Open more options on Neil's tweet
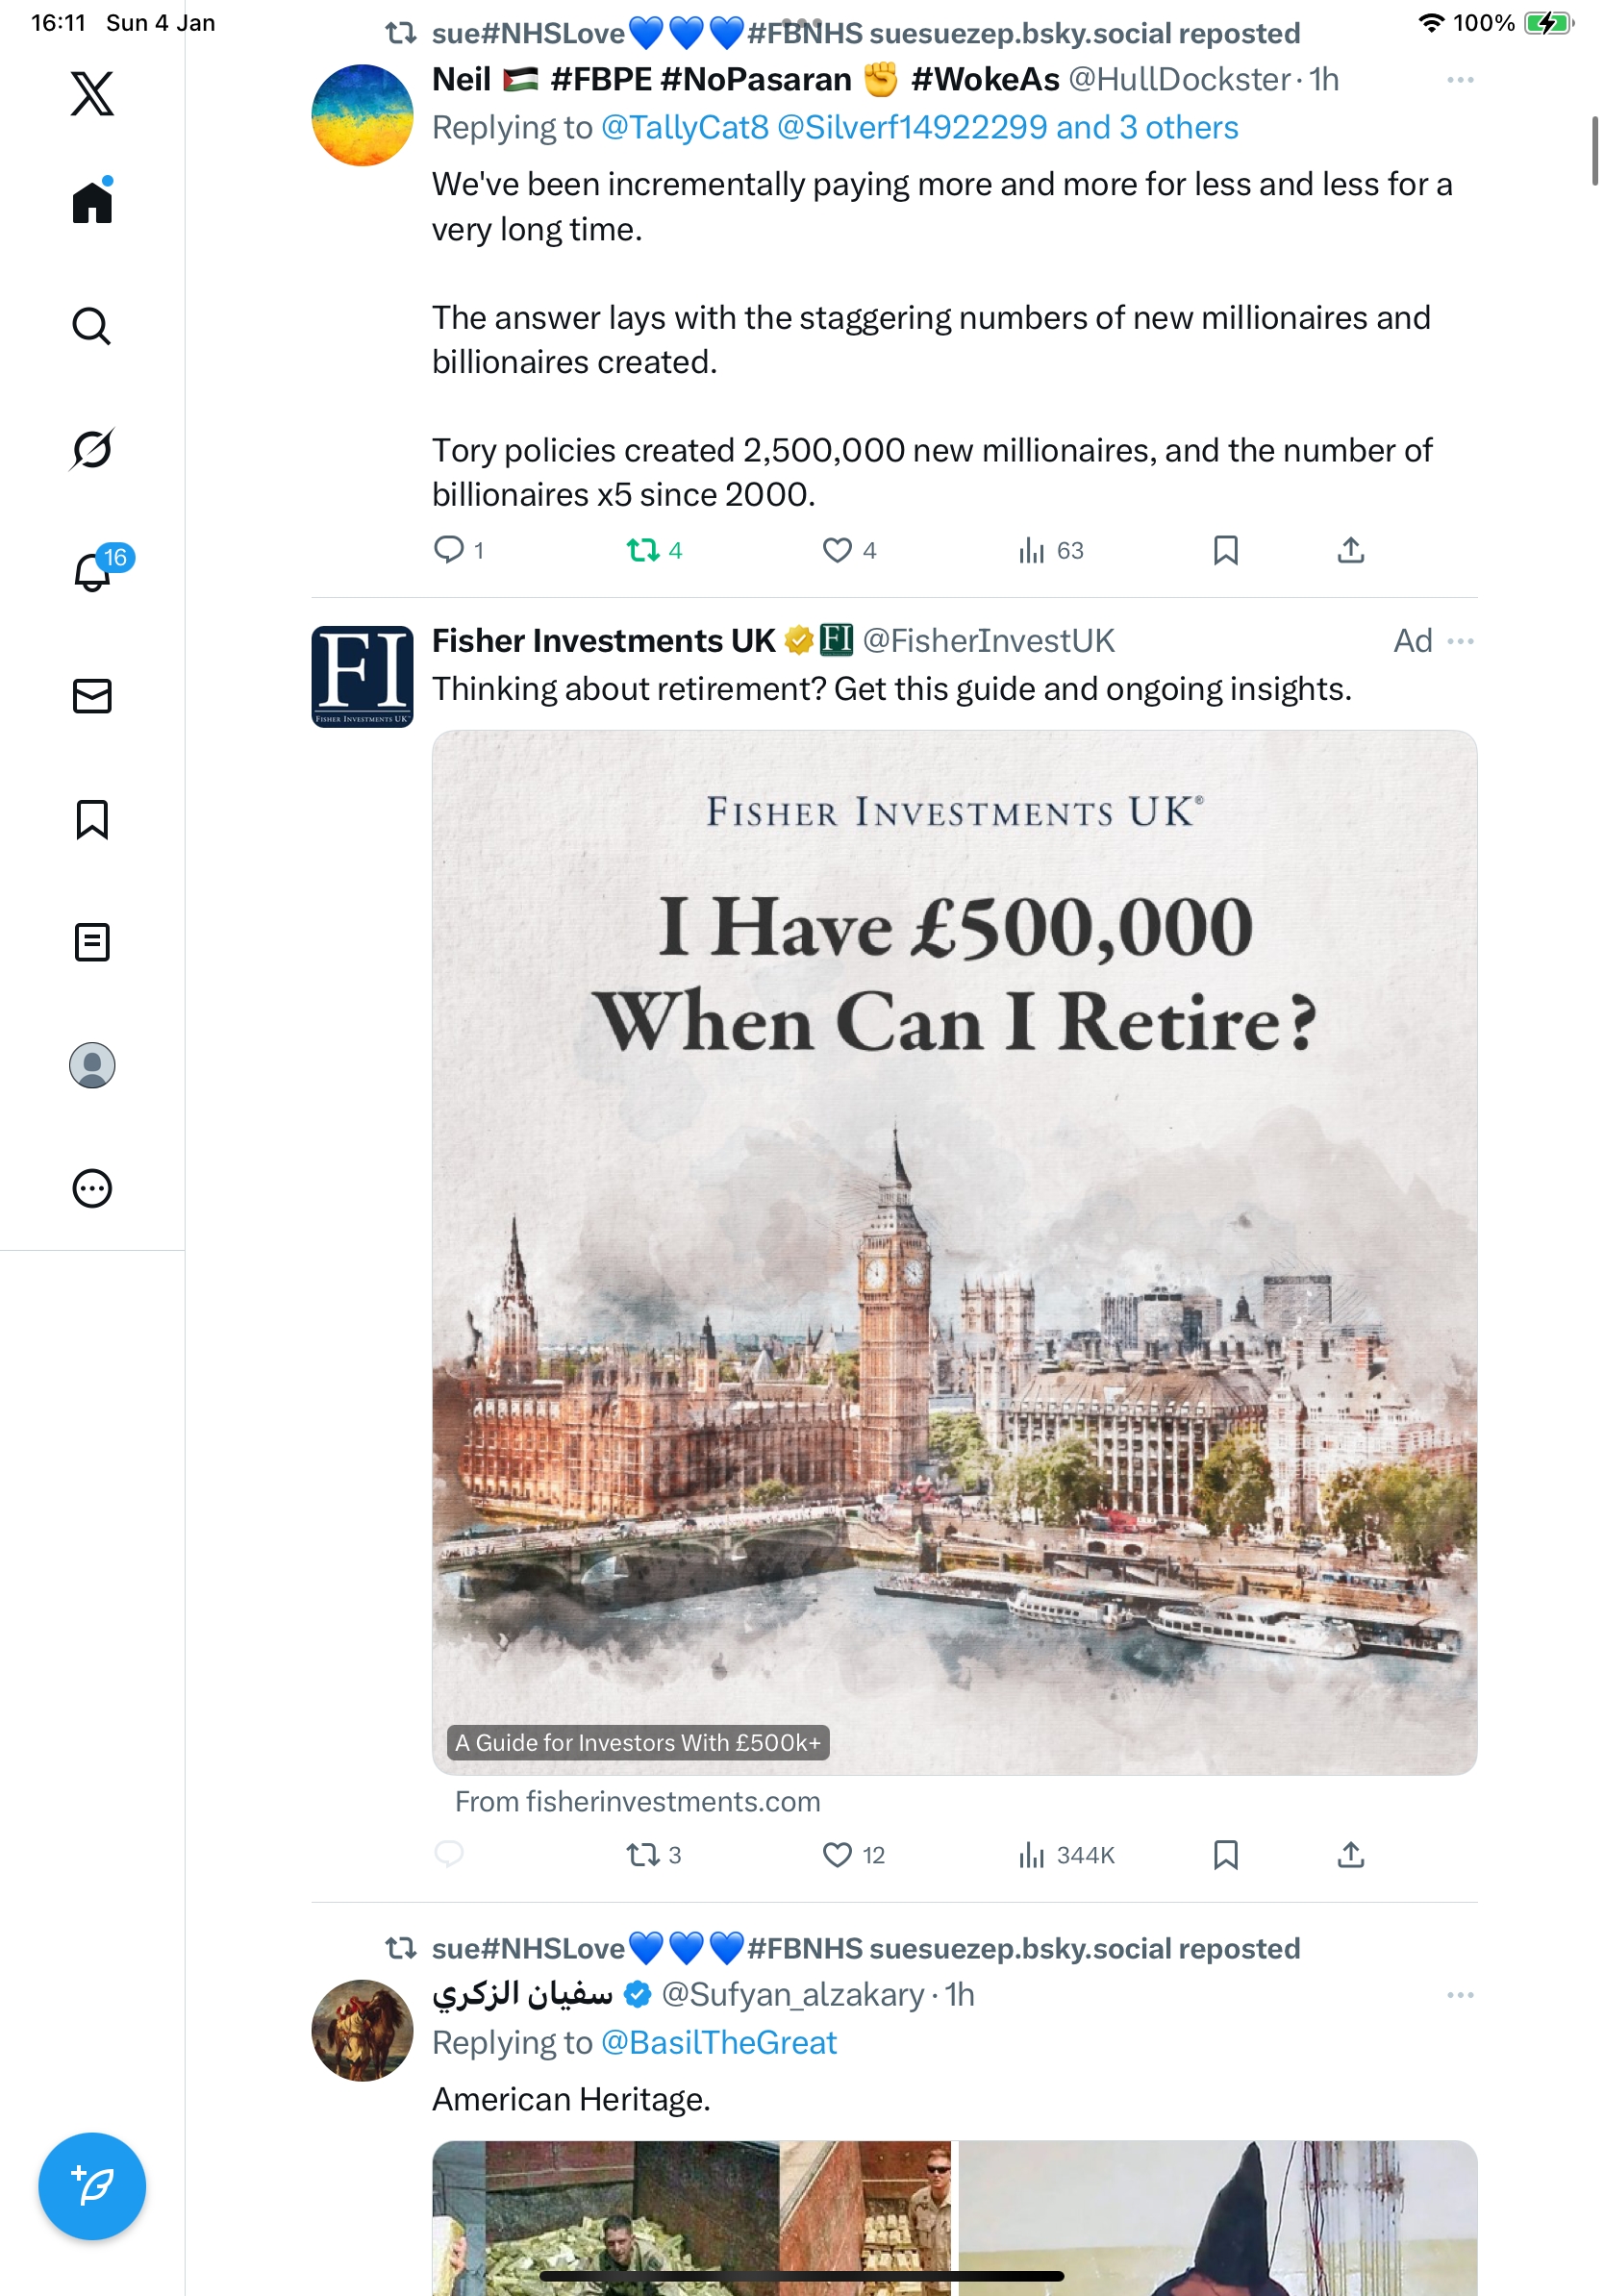Viewport: 1604px width, 2296px height. [x=1460, y=80]
